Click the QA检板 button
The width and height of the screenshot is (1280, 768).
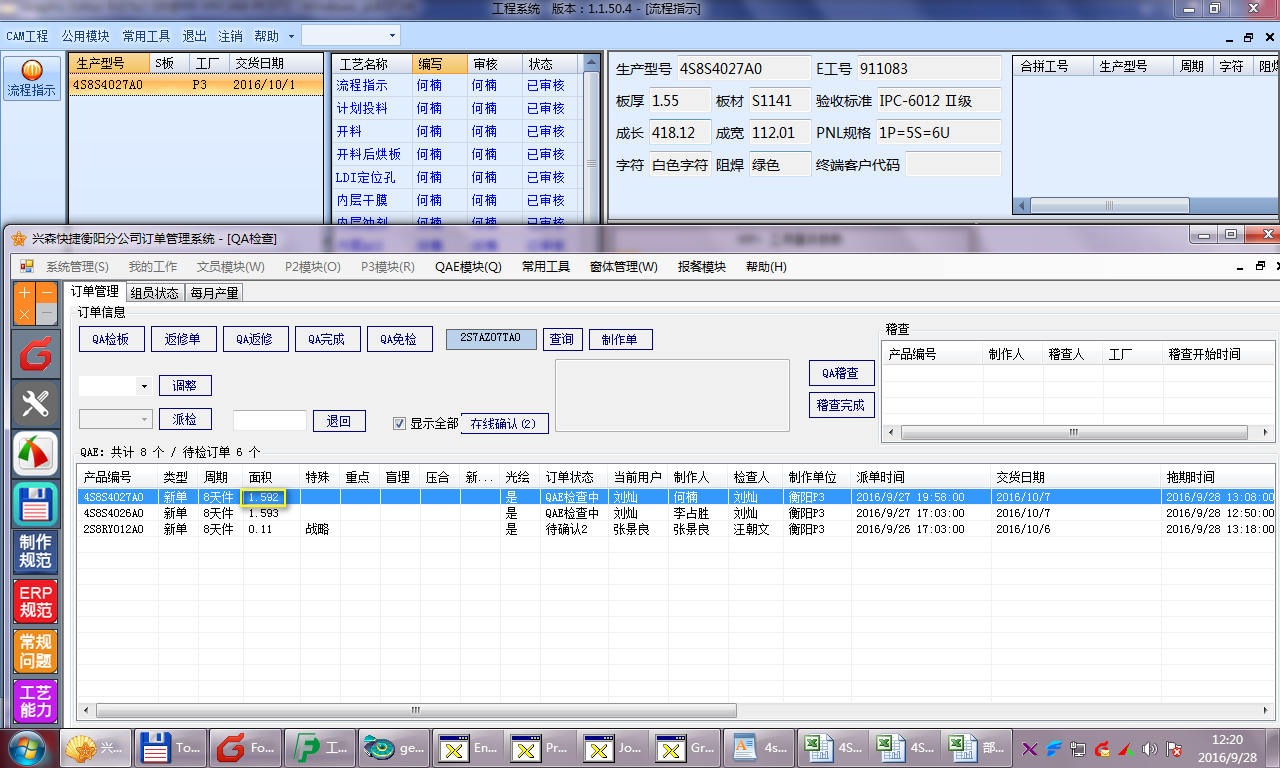click(112, 339)
